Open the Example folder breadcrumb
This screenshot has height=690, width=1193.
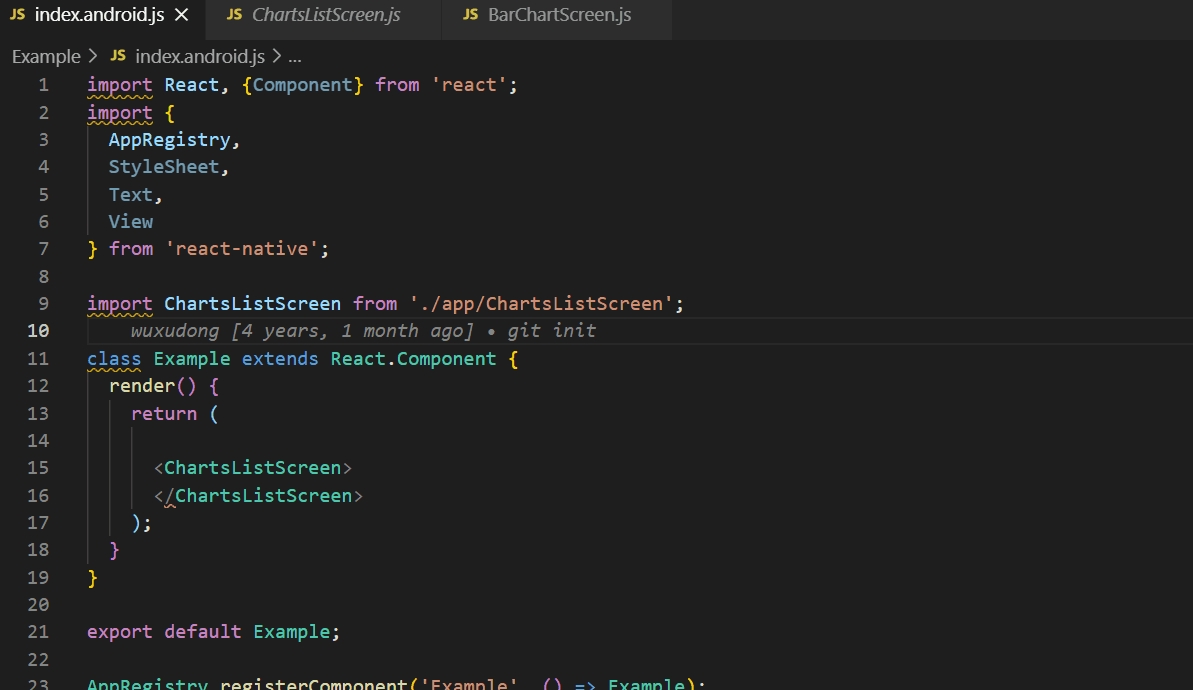coord(46,56)
